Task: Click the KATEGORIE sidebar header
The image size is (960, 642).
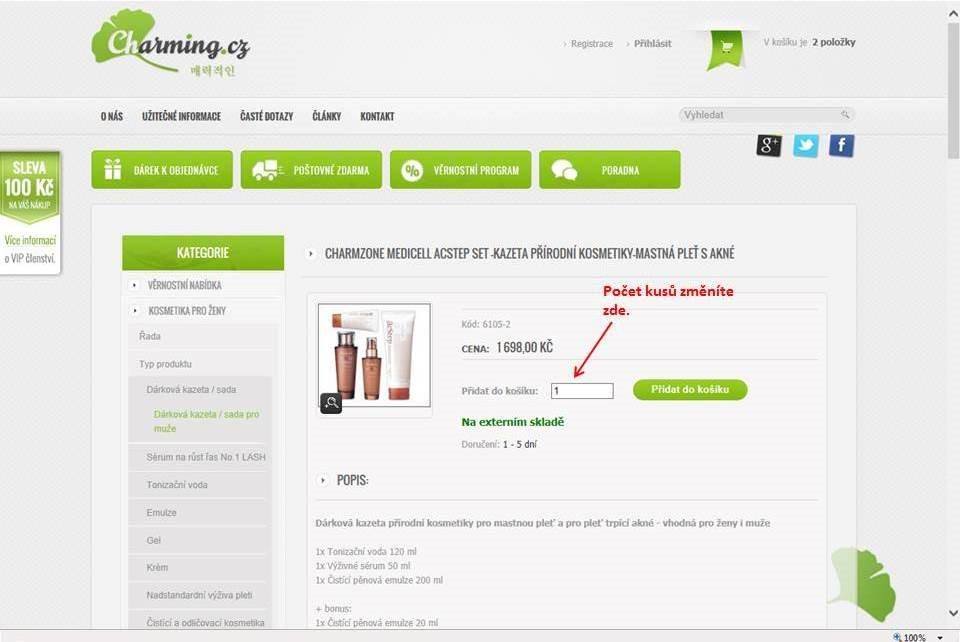Action: pyautogui.click(x=203, y=253)
